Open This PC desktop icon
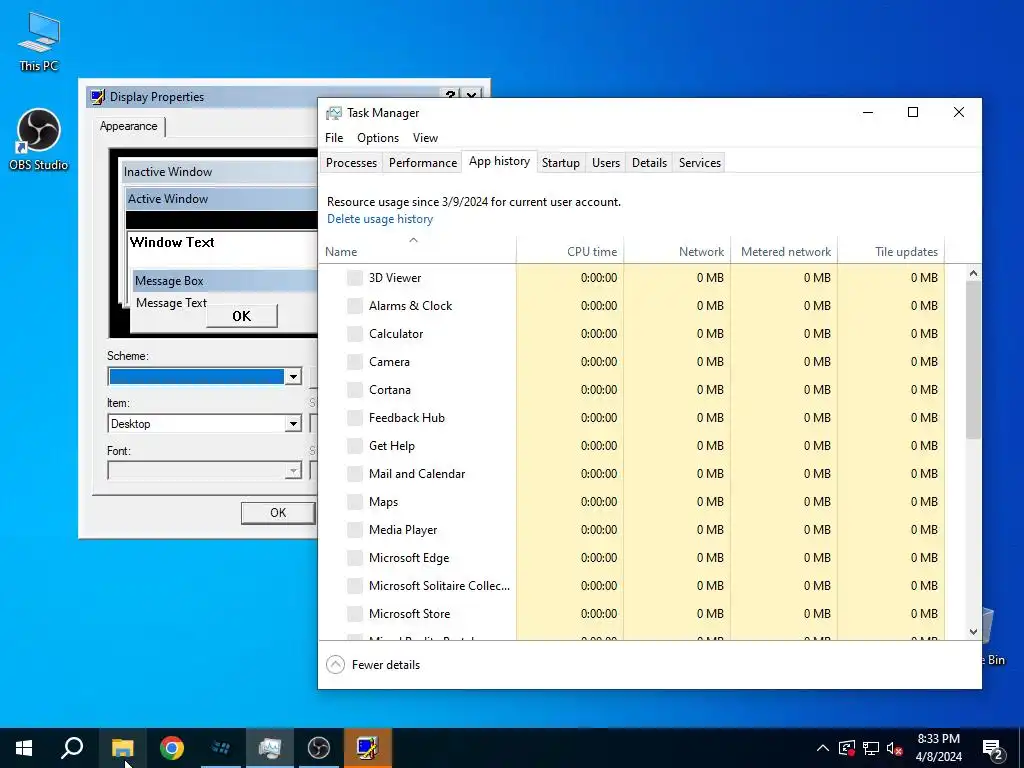1024x768 pixels. click(39, 42)
